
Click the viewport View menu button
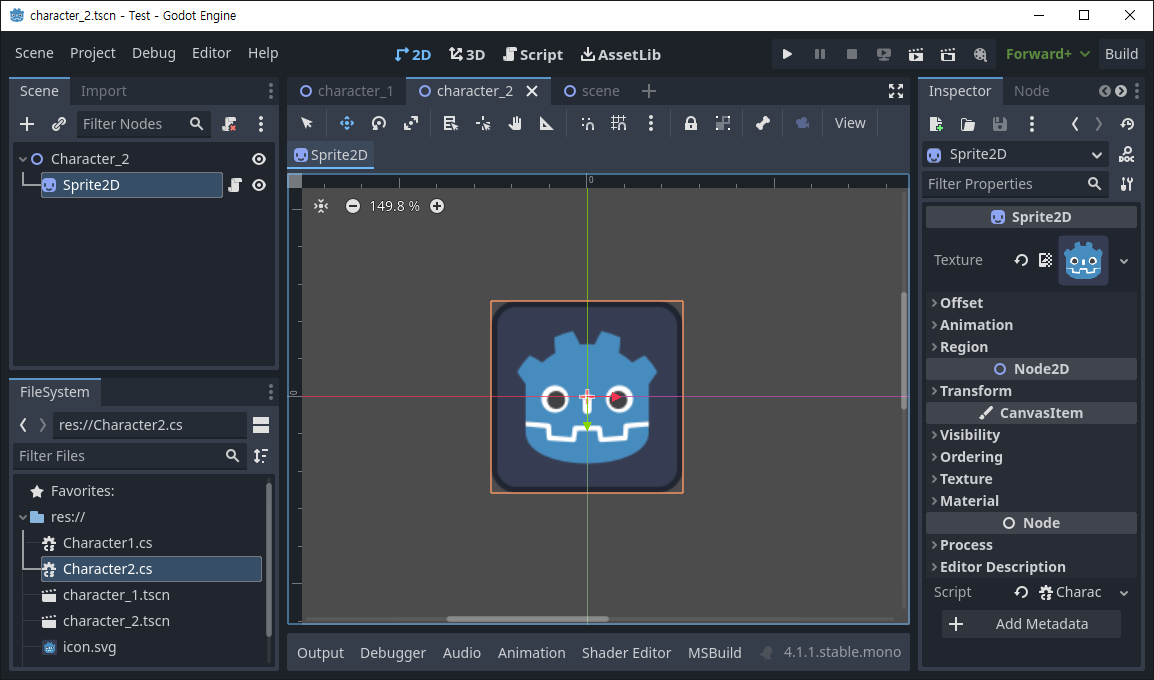pos(849,124)
